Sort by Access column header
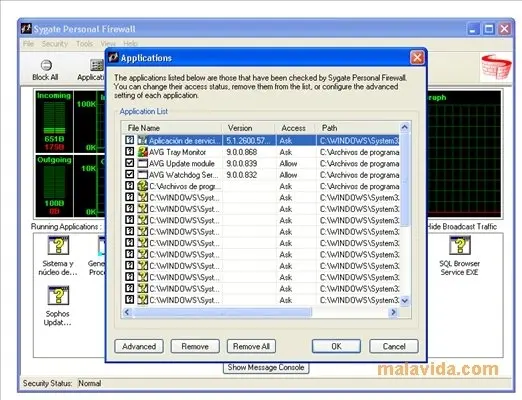The width and height of the screenshot is (522, 400). (x=296, y=128)
